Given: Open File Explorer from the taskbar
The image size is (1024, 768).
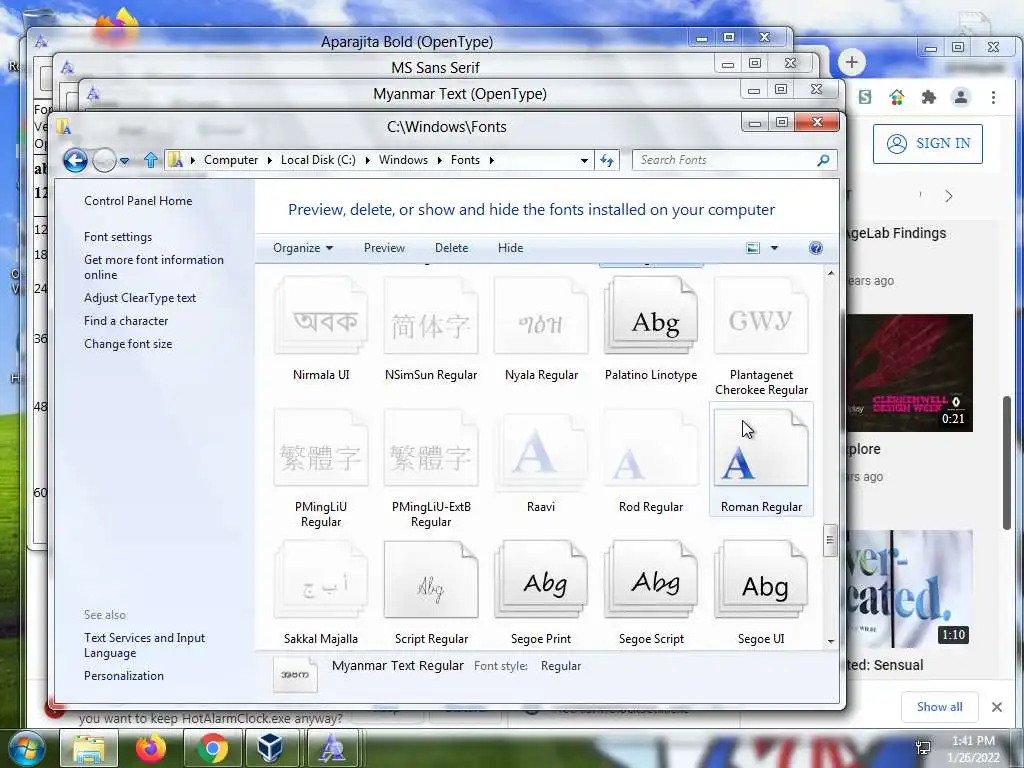Looking at the screenshot, I should (x=89, y=748).
